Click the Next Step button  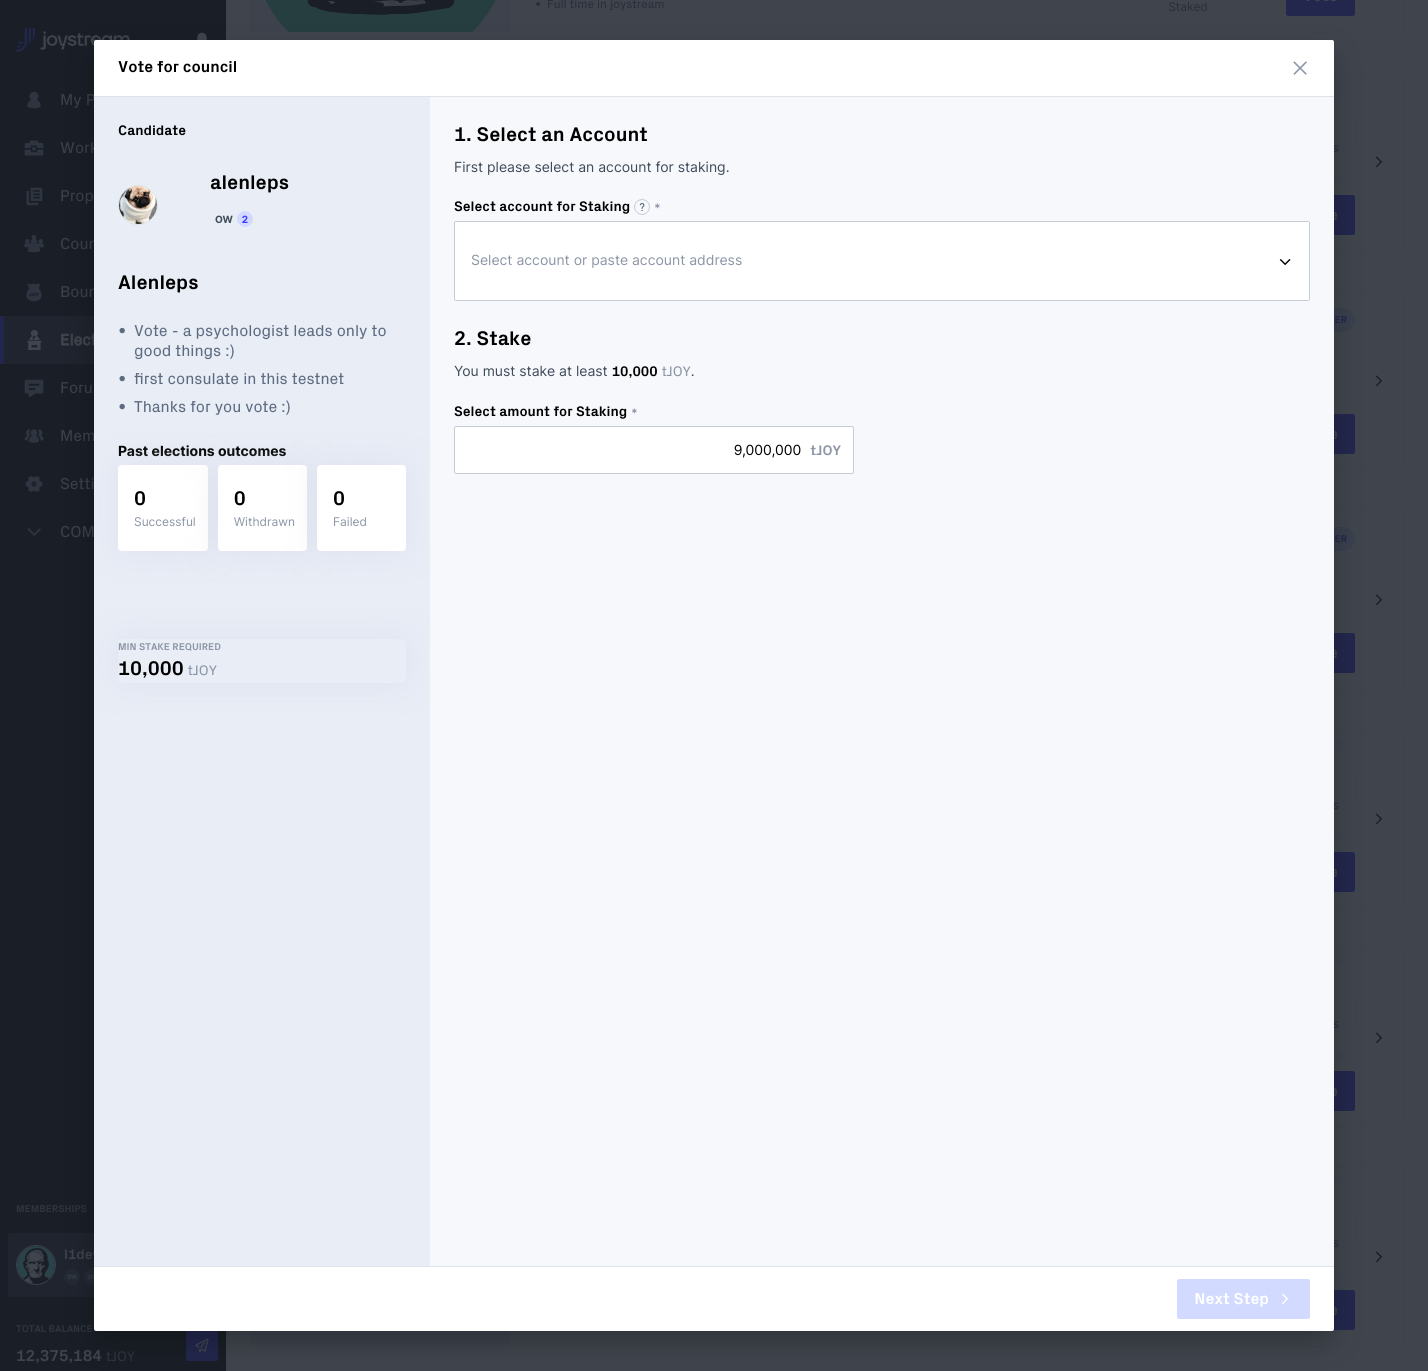1243,1298
